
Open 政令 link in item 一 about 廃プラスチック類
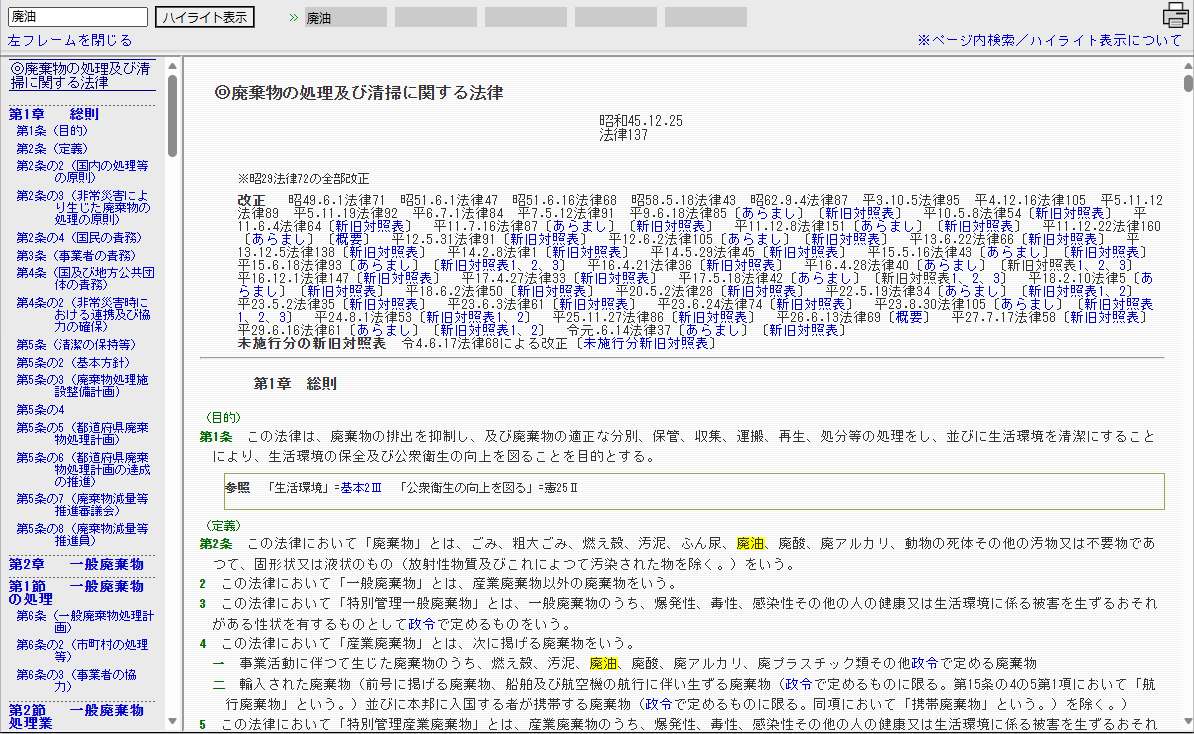click(924, 663)
